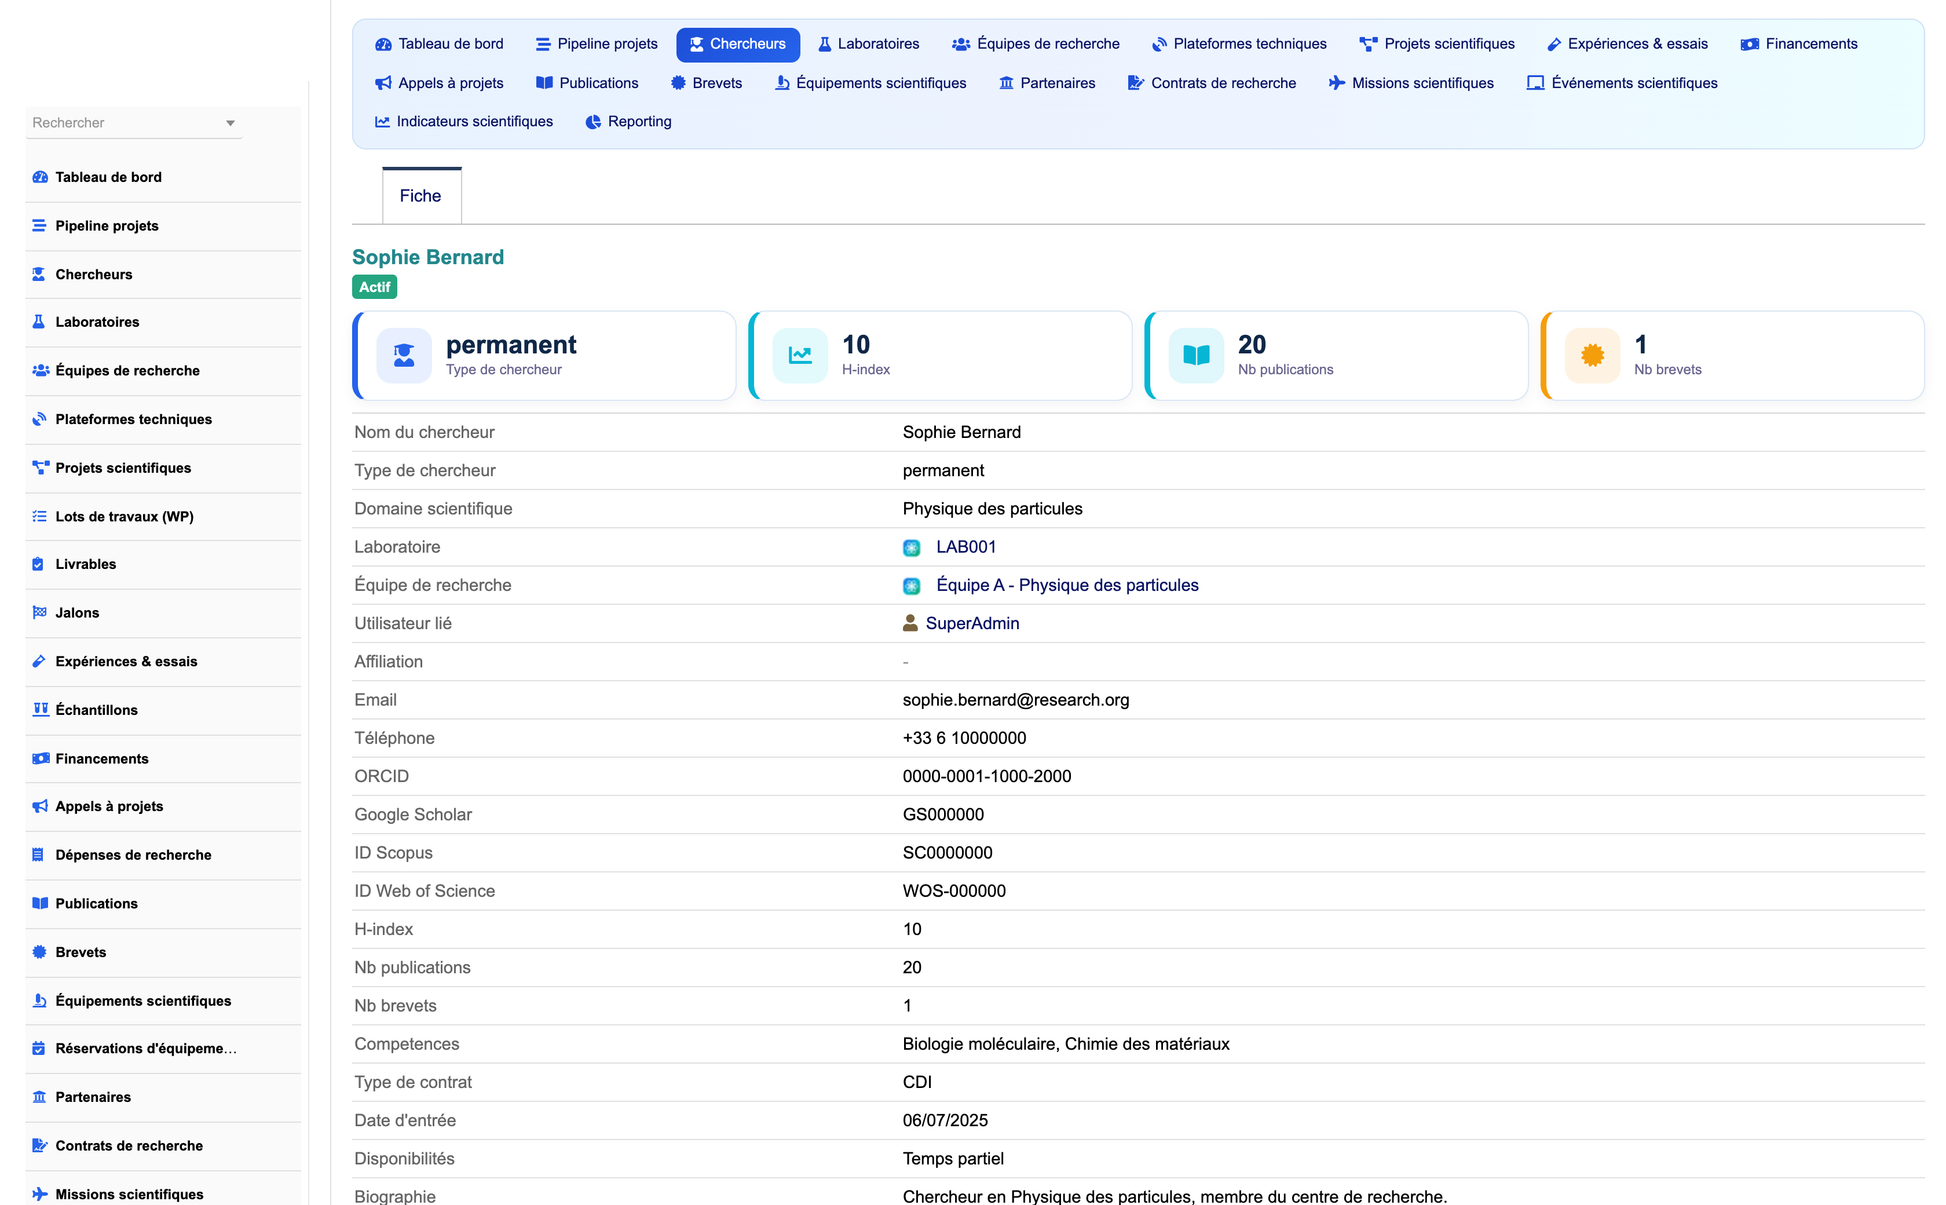Open Contrats de recherche in sidebar

(x=129, y=1146)
